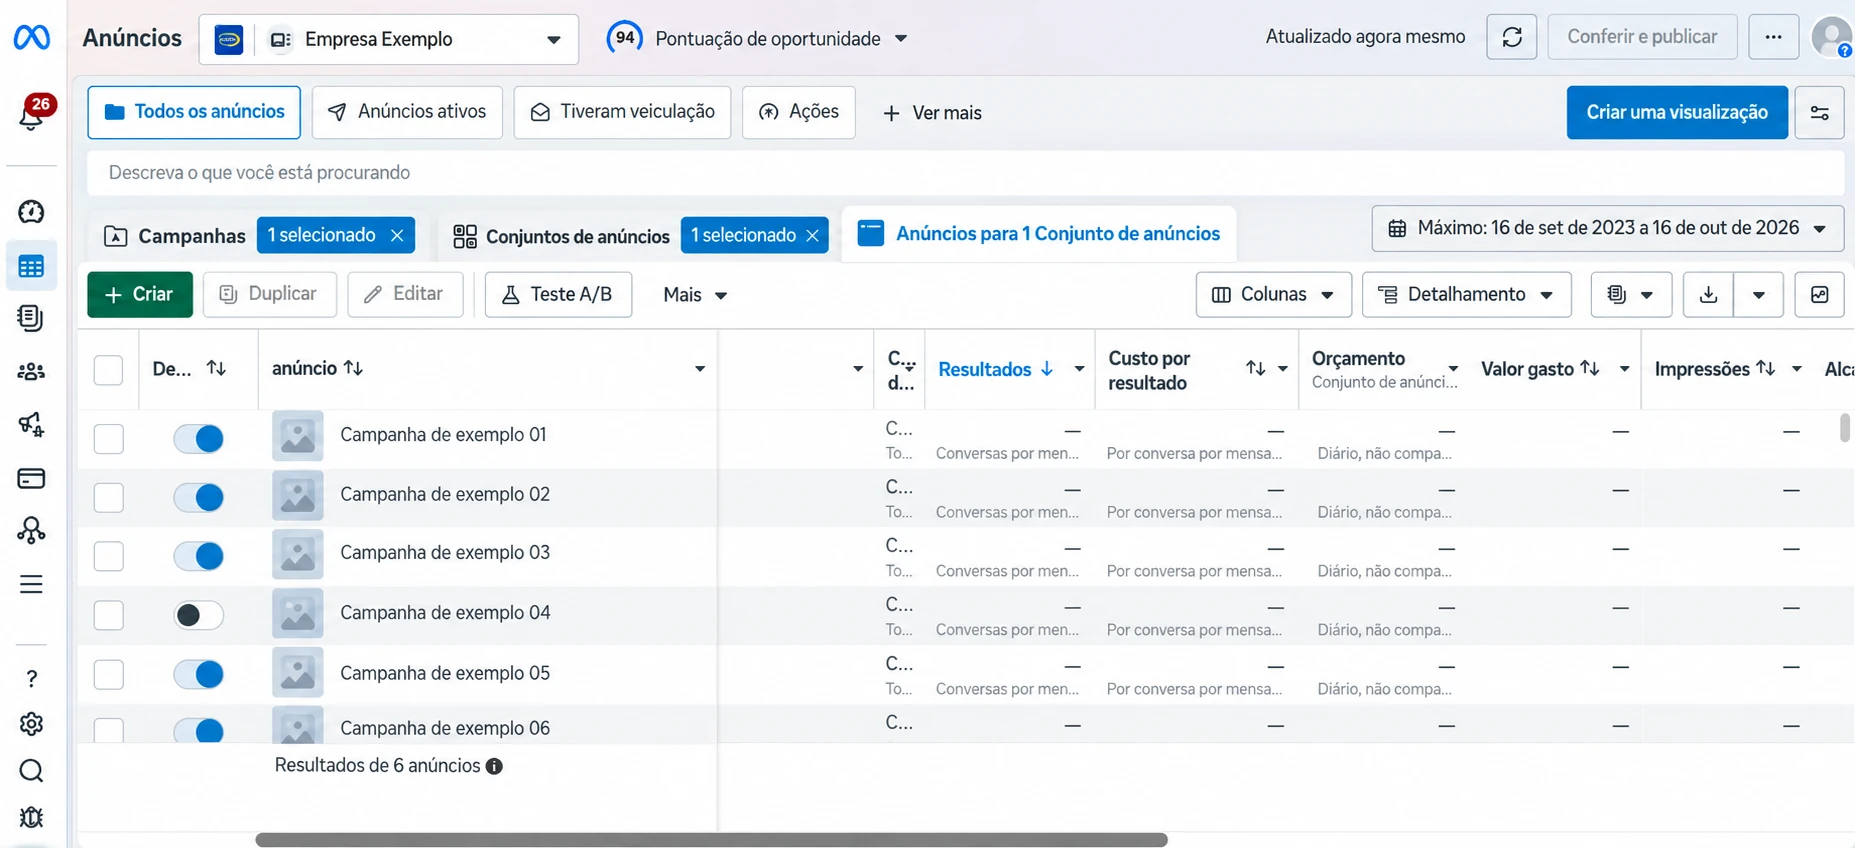Click the Ver mais link
The image size is (1855, 848).
click(x=932, y=113)
